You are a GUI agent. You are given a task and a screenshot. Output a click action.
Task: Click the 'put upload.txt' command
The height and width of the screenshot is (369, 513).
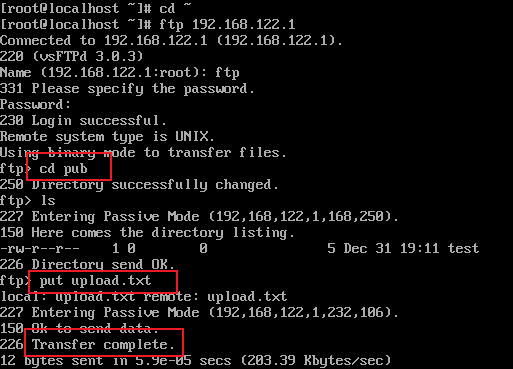[x=95, y=281]
